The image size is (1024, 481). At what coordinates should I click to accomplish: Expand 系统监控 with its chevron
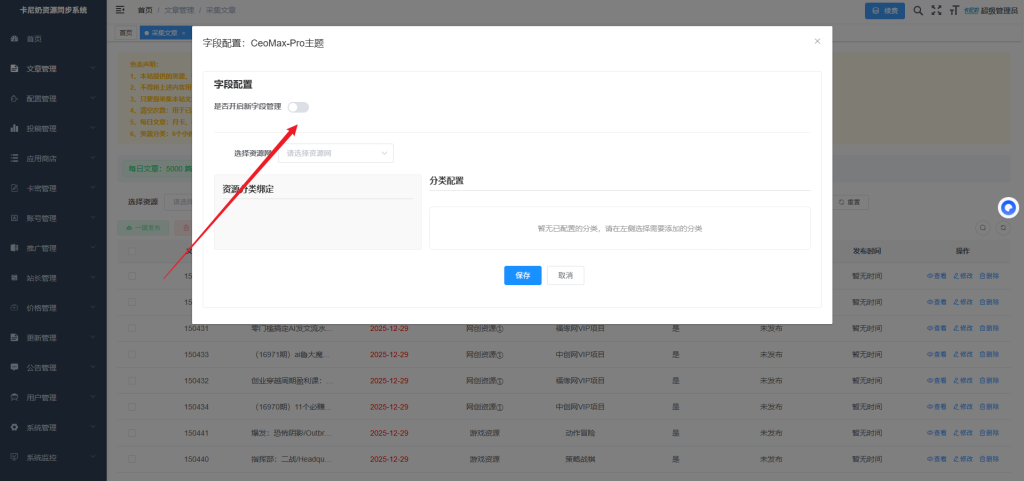(93, 458)
